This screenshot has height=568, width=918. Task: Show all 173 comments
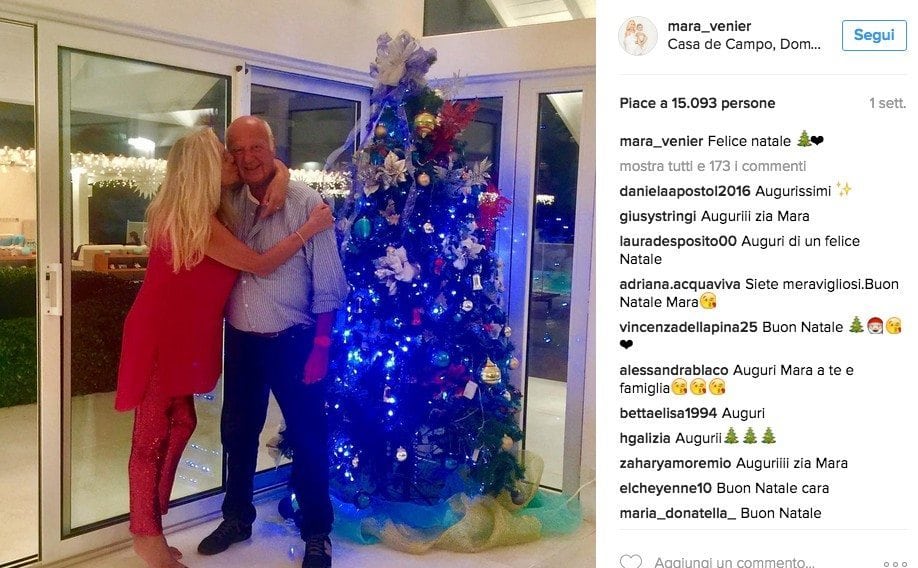click(x=713, y=166)
